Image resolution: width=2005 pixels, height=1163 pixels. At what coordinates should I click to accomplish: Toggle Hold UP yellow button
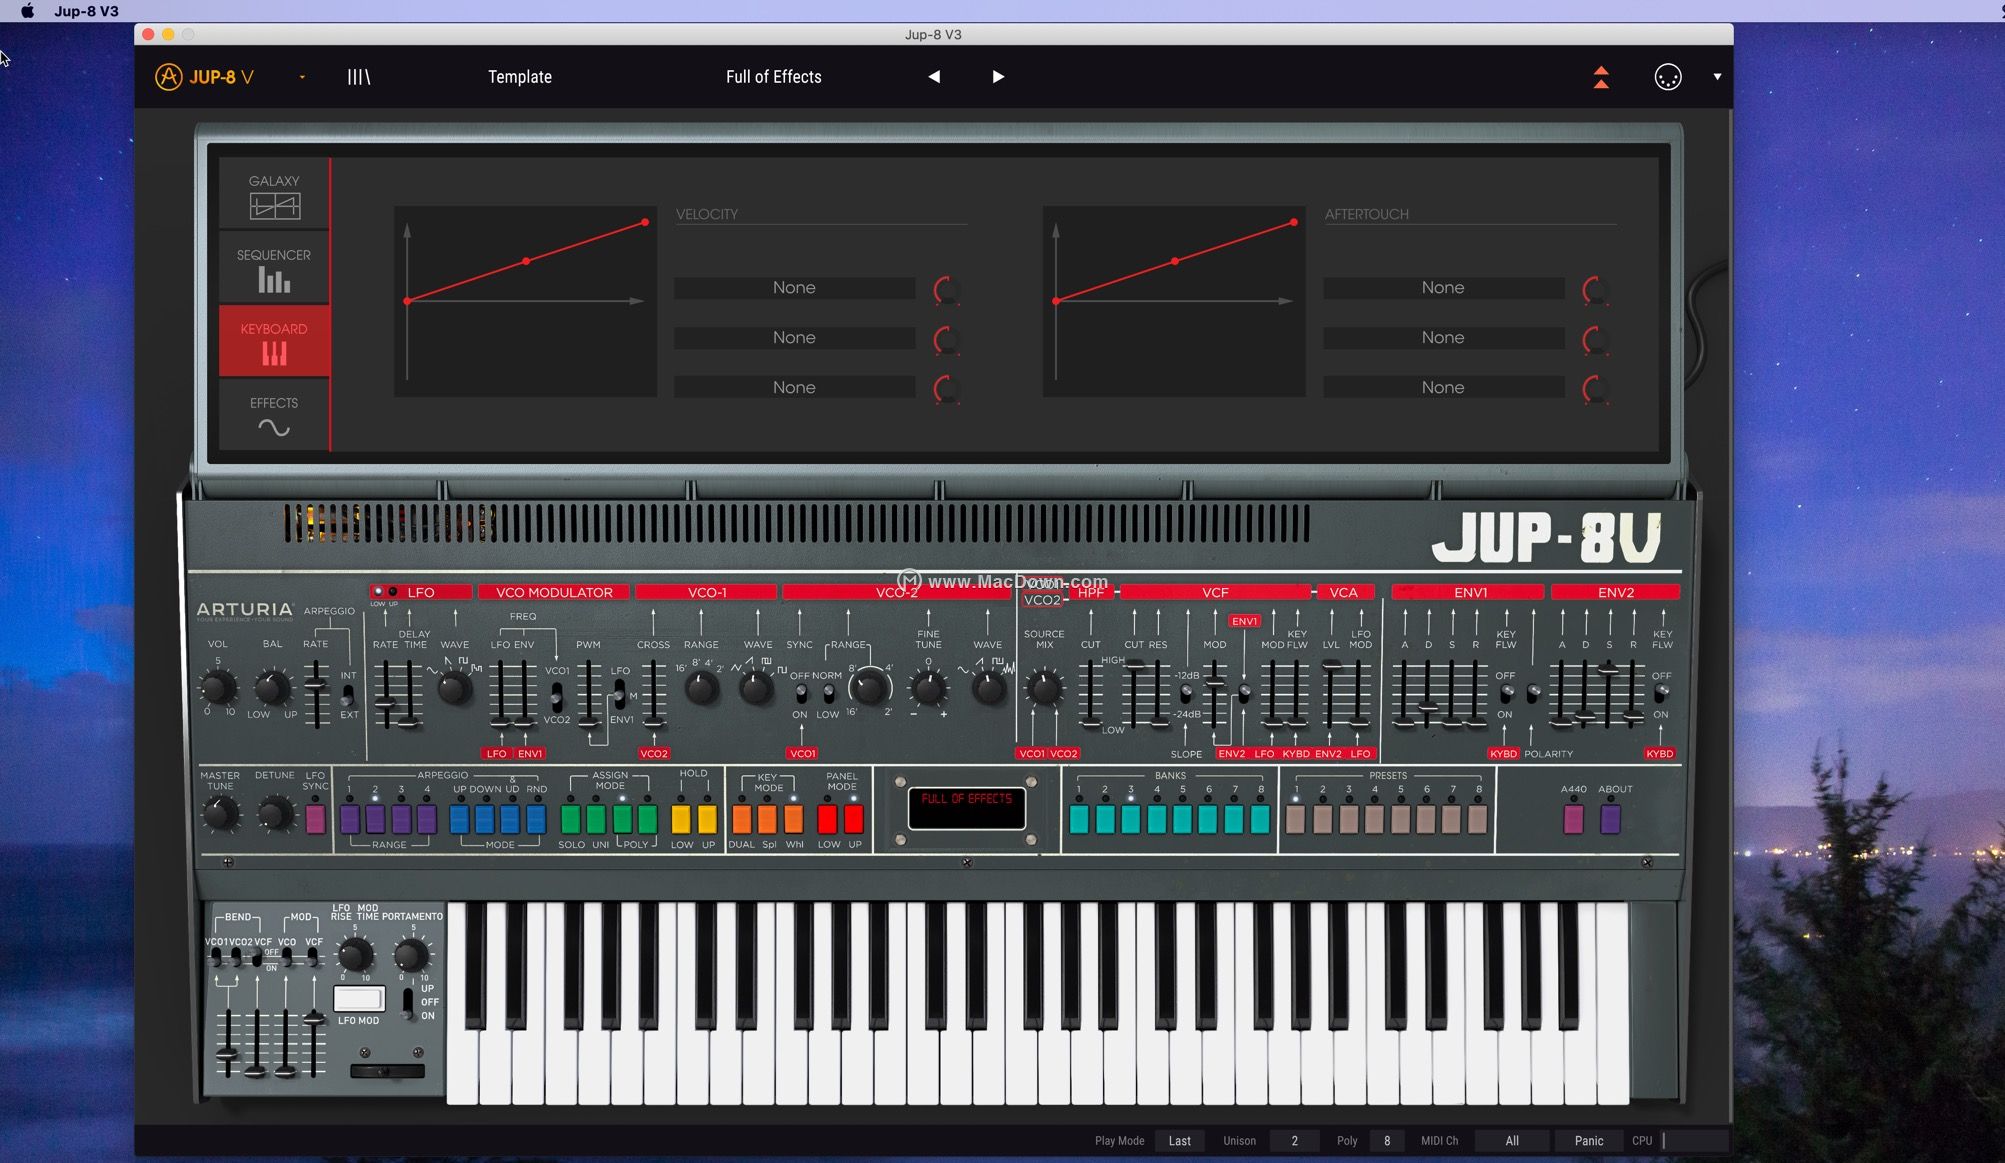[x=707, y=819]
